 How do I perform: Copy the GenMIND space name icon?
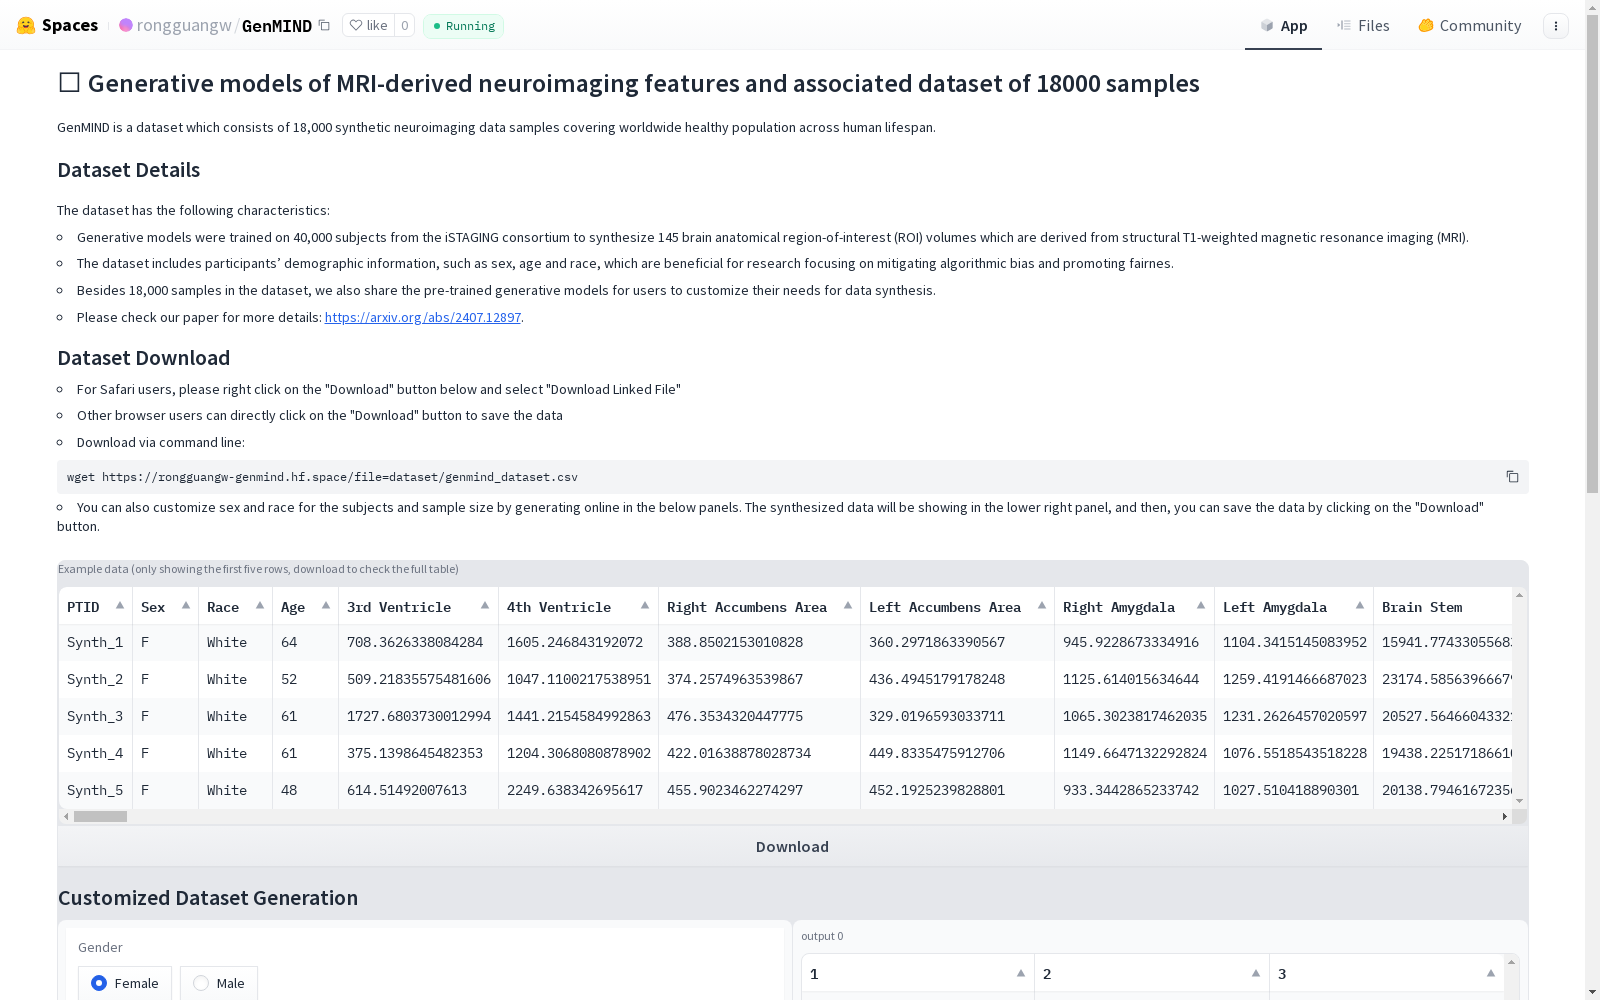click(324, 25)
